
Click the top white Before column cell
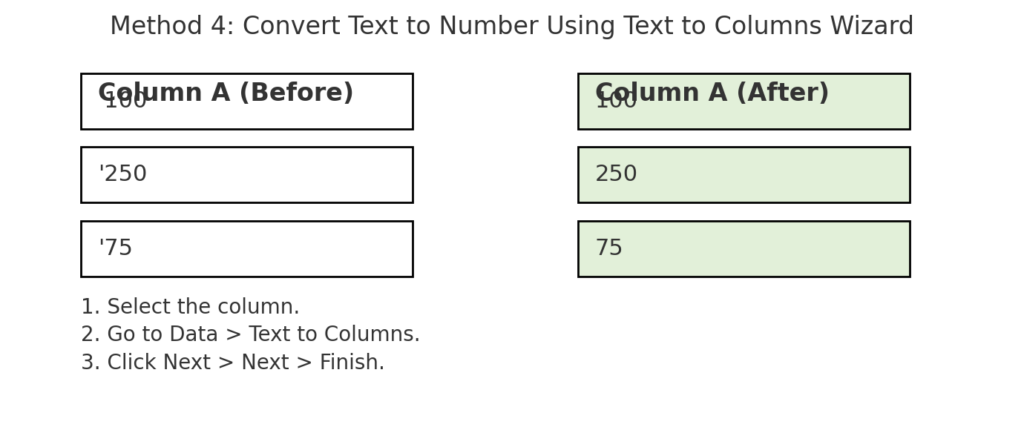coord(247,101)
